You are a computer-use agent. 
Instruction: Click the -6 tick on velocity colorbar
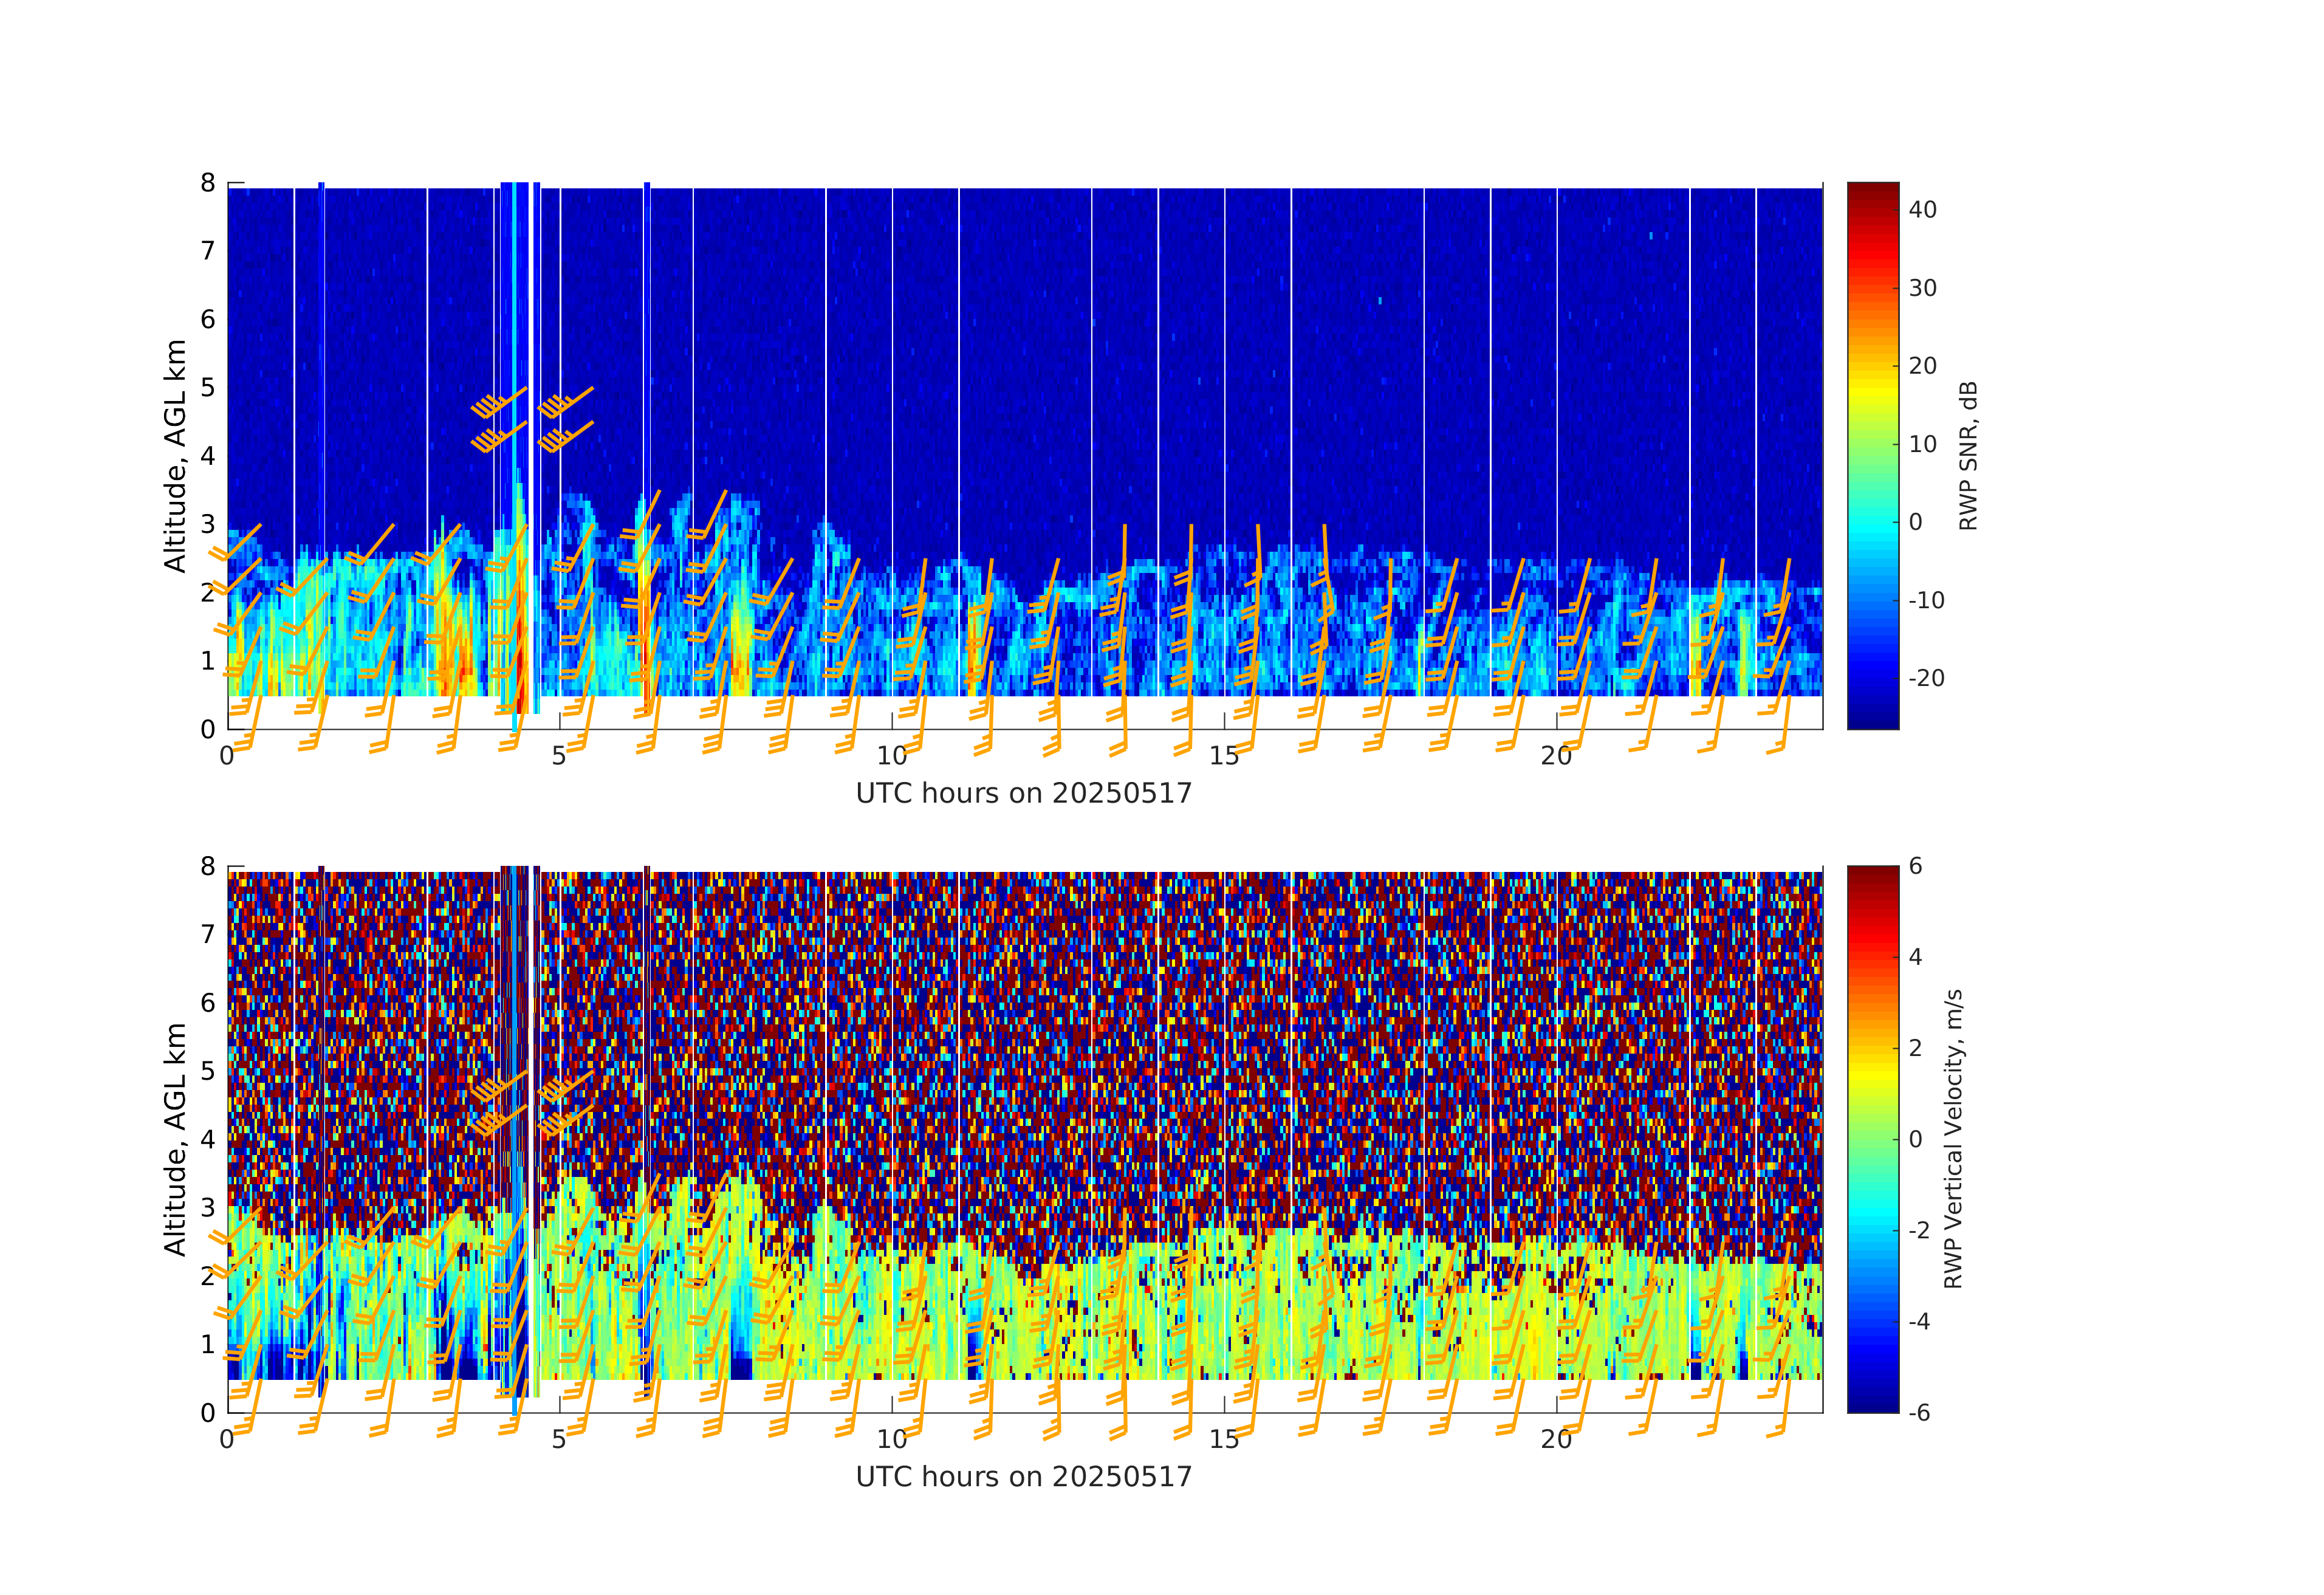tap(1919, 1412)
